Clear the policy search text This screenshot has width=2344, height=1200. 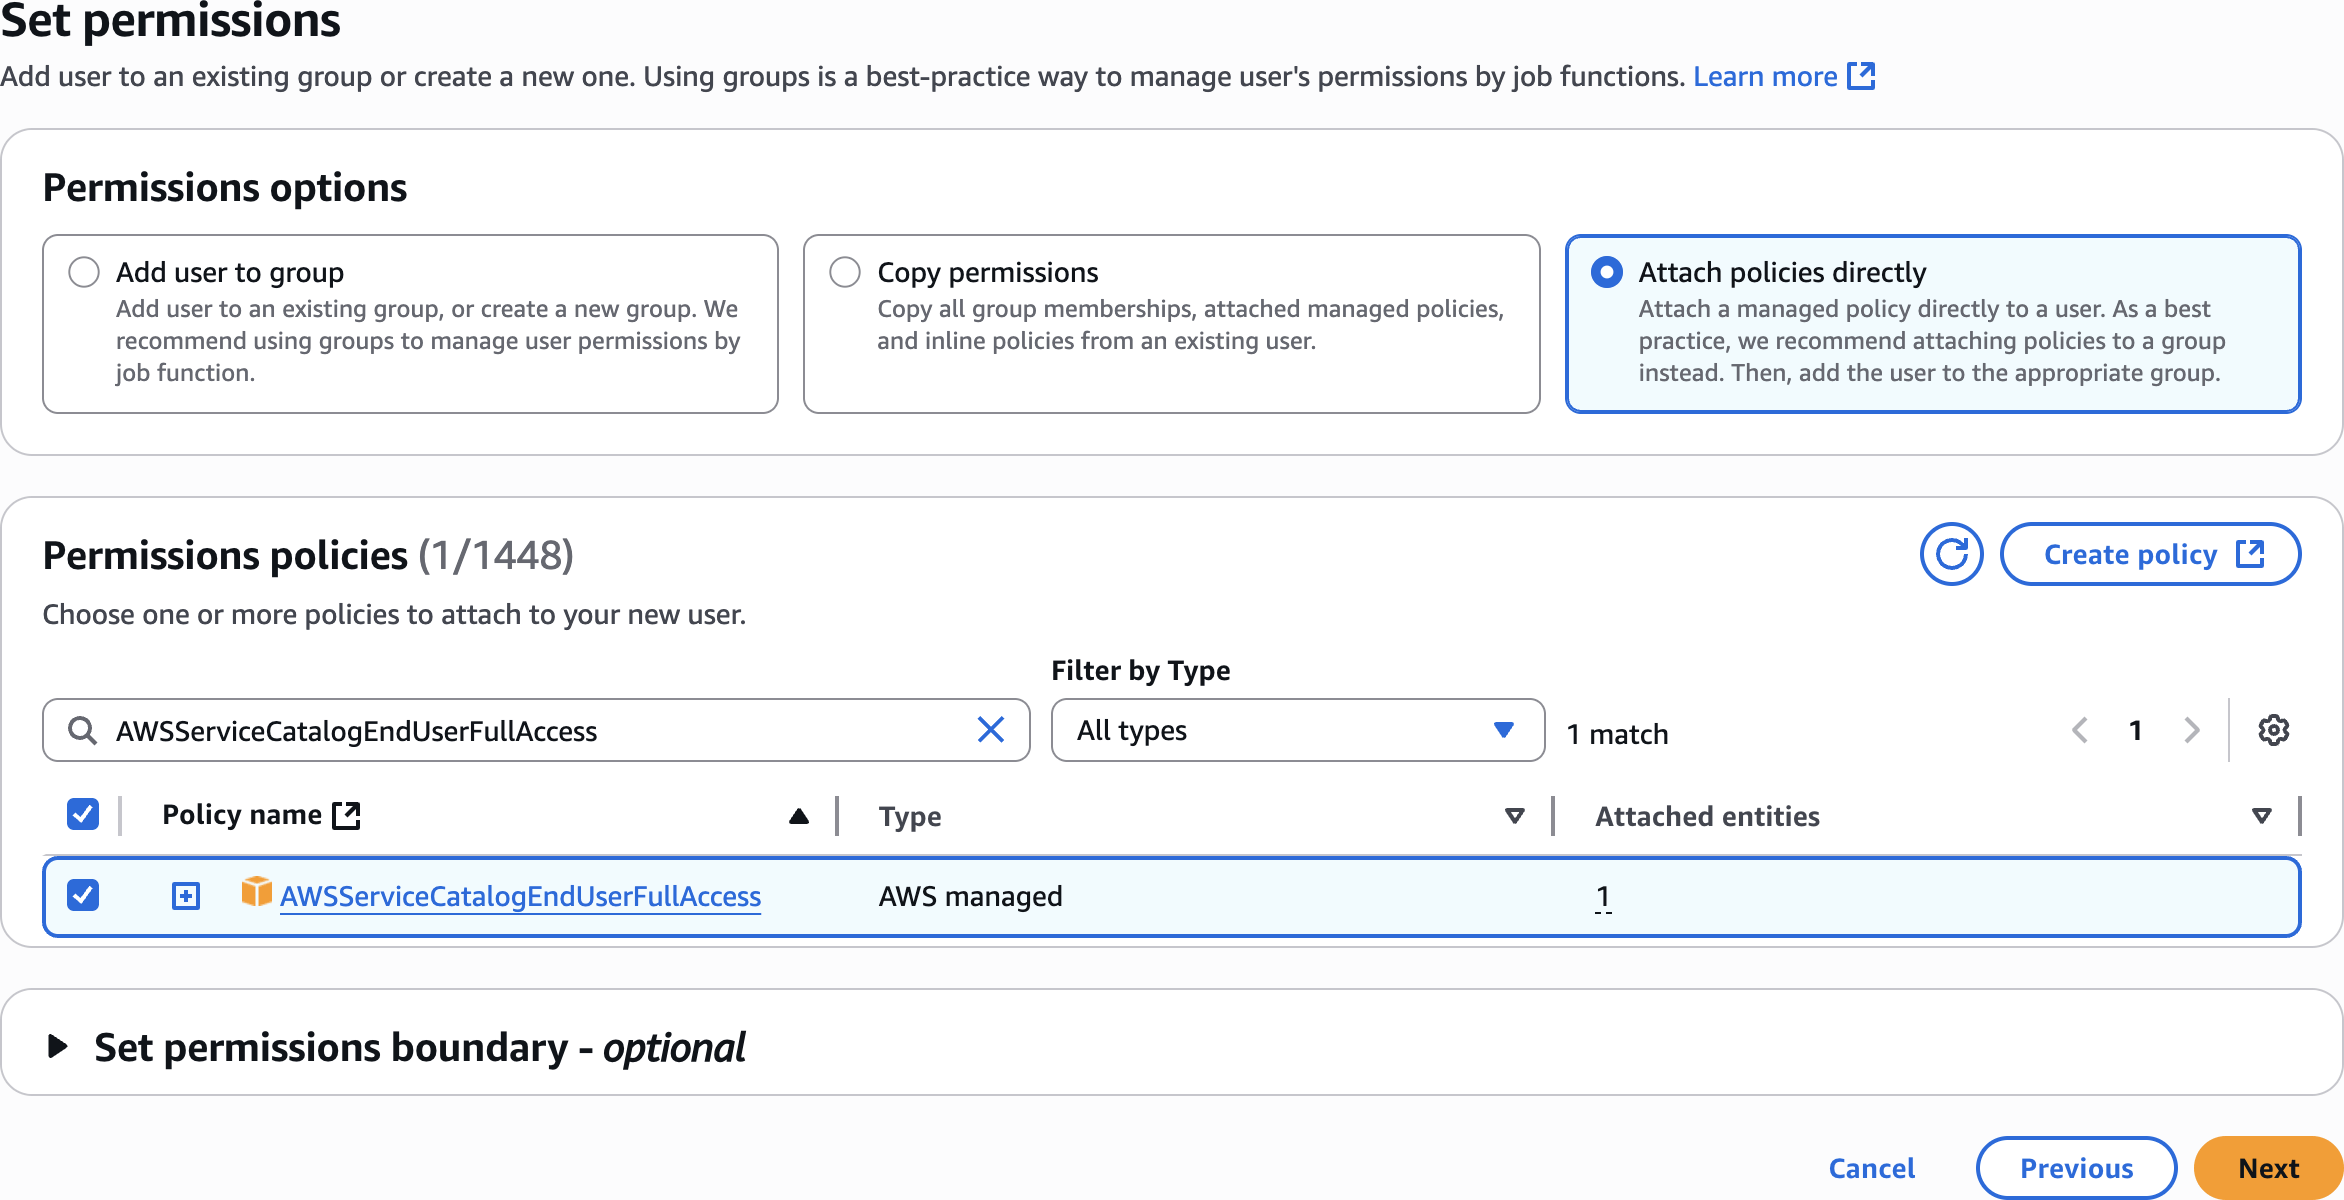(990, 730)
